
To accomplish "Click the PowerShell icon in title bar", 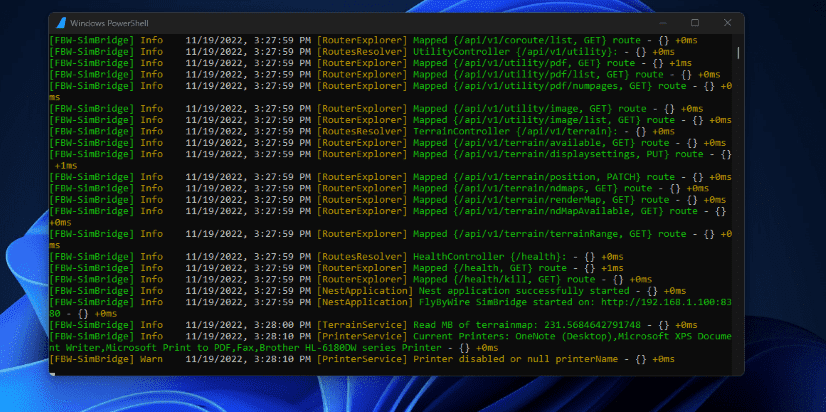I will (62, 22).
